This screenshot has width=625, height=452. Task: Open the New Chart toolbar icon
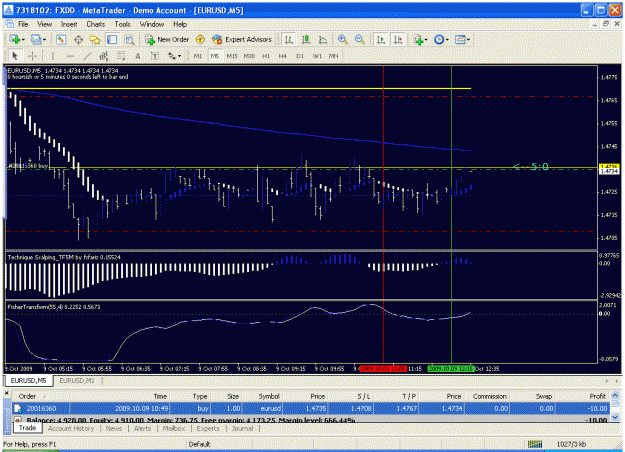[15, 39]
